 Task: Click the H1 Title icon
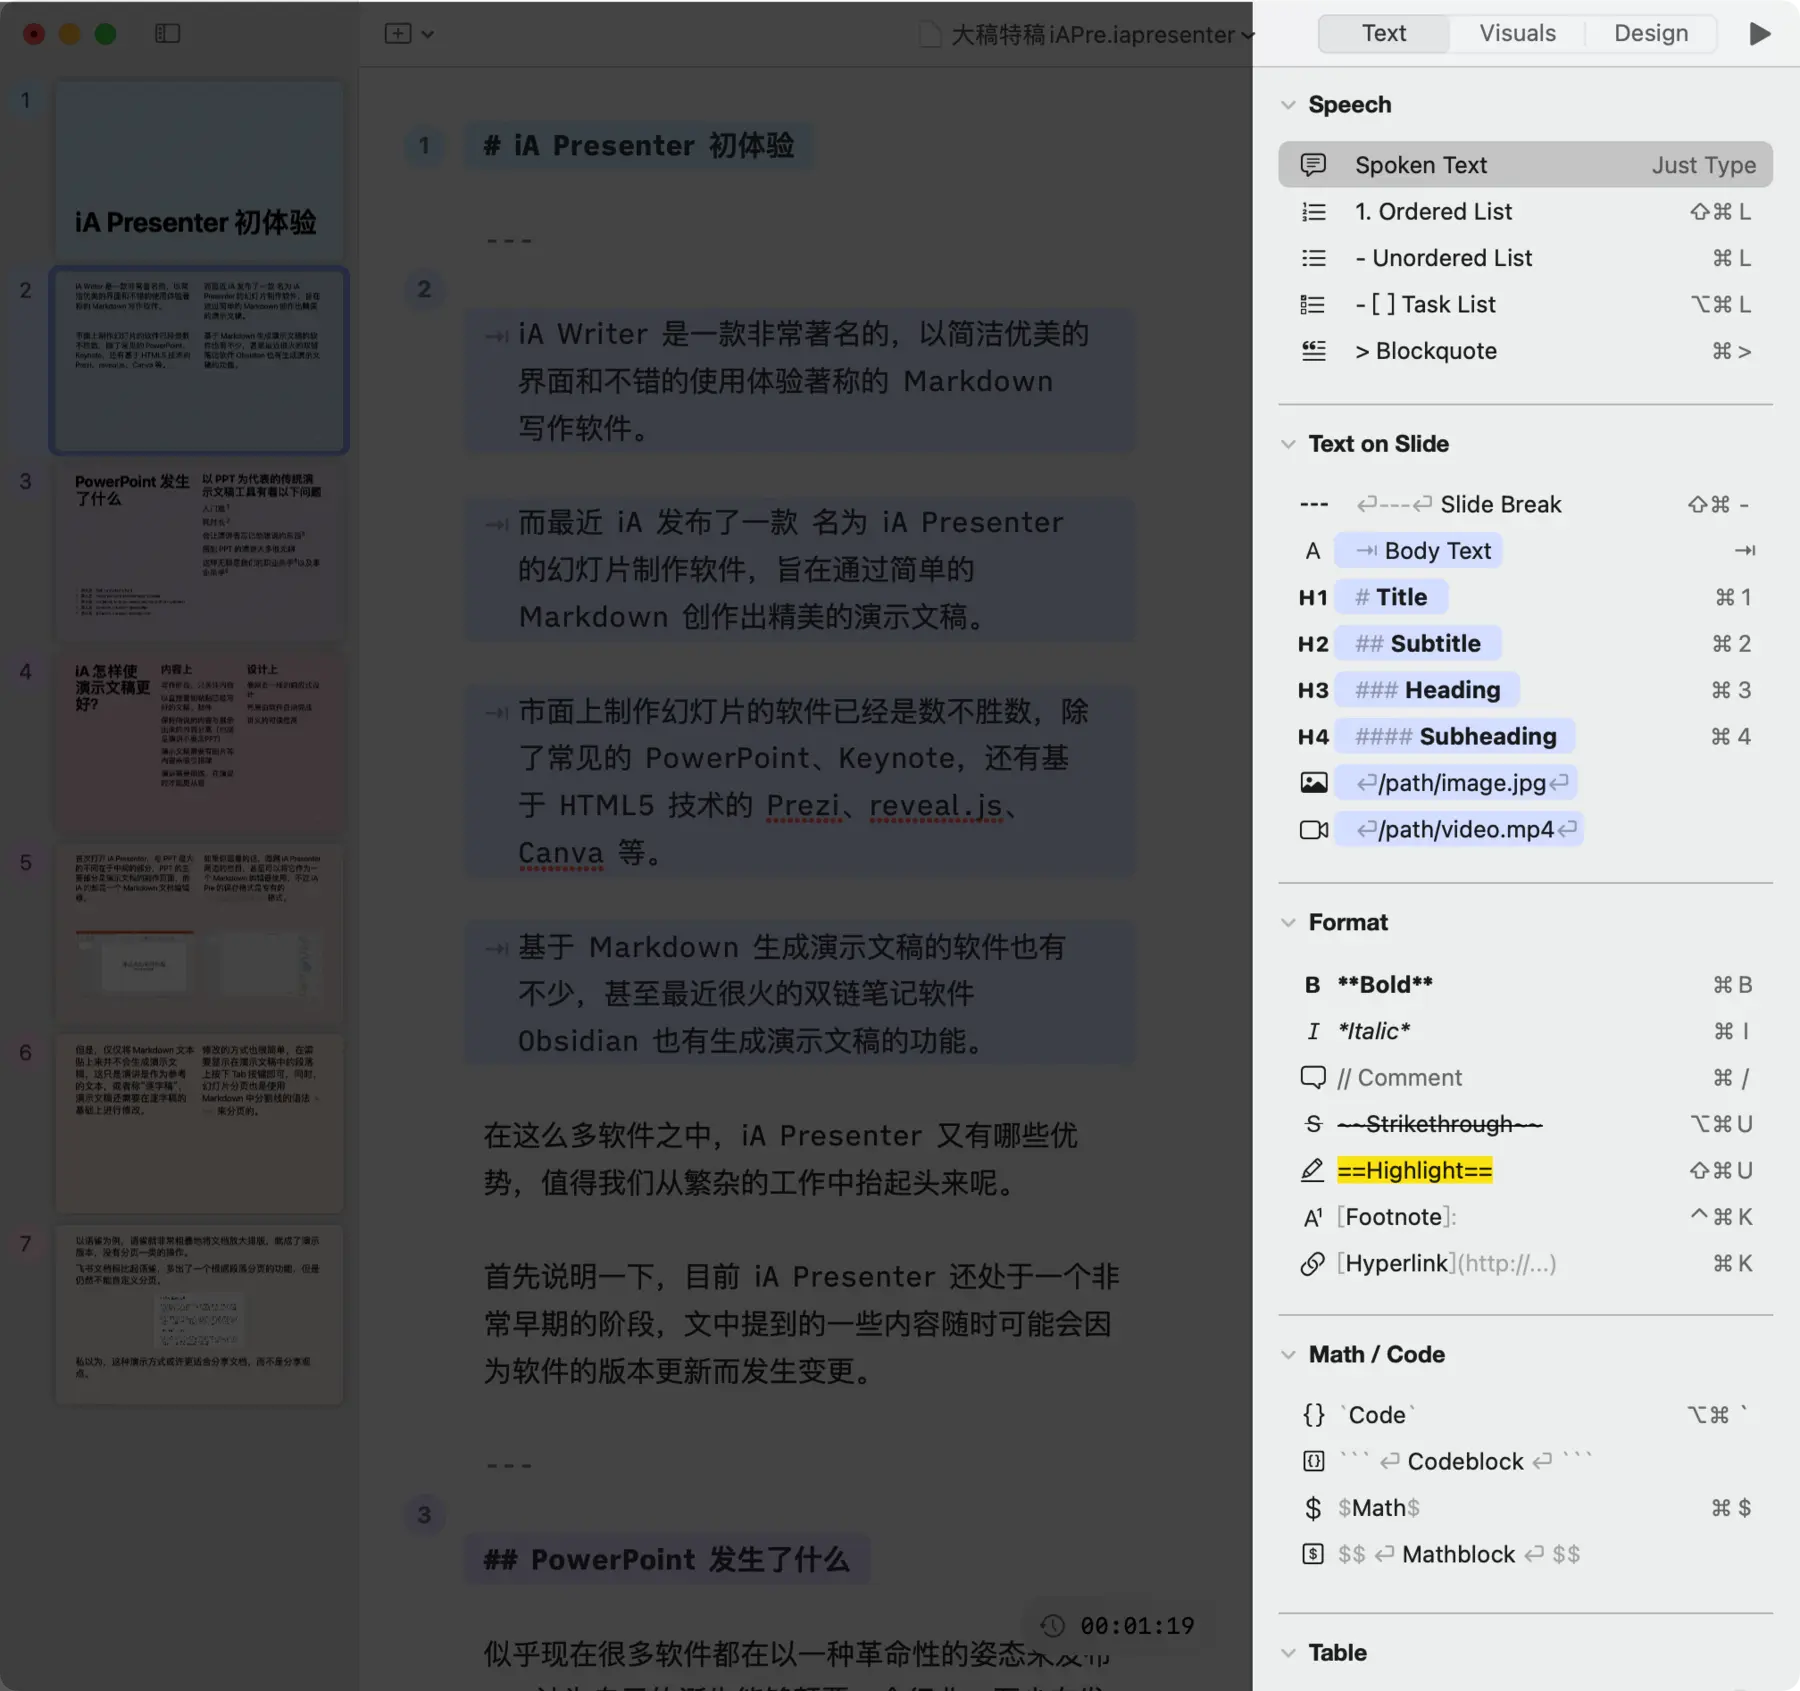(1313, 597)
